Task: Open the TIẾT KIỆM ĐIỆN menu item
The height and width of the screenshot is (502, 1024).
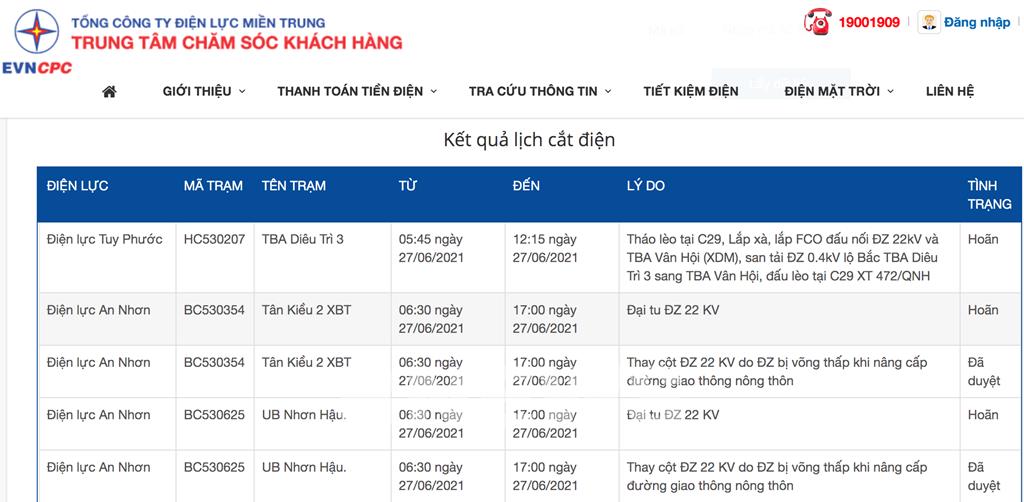Action: pos(690,91)
